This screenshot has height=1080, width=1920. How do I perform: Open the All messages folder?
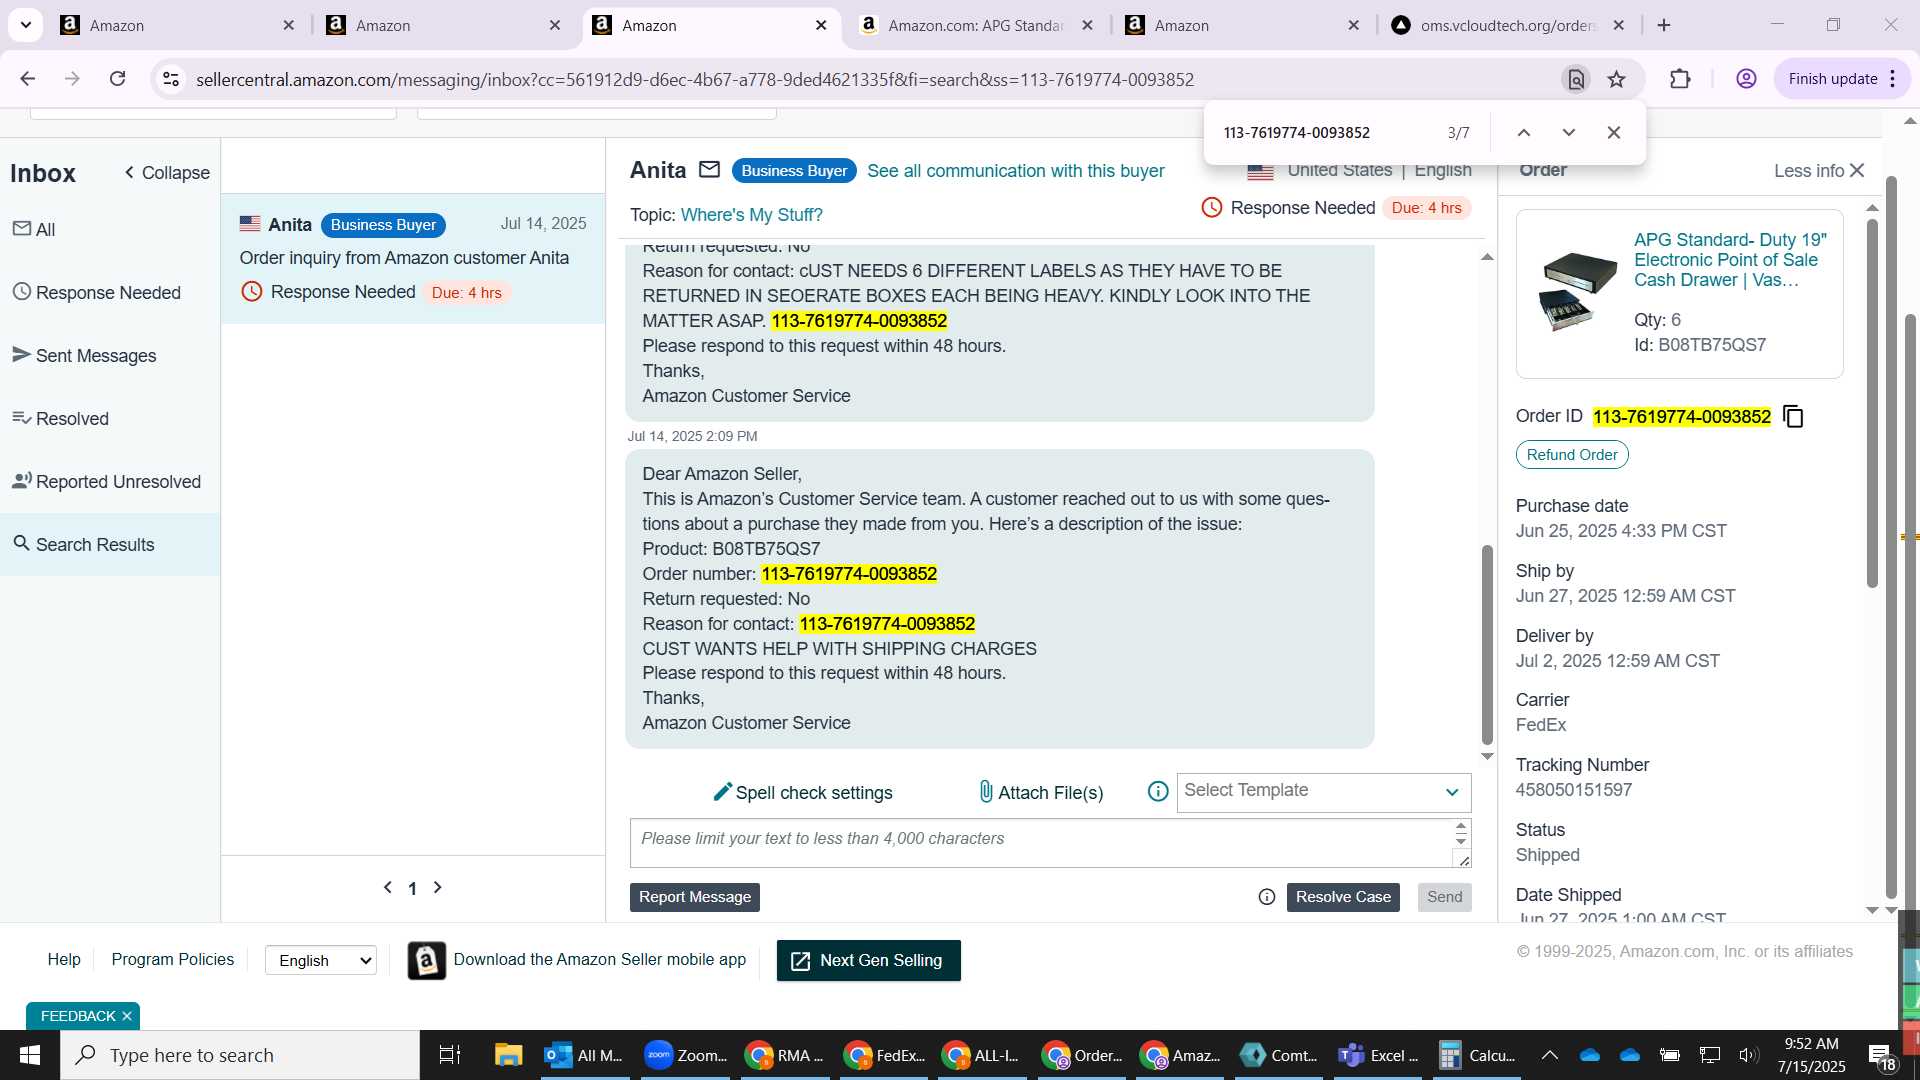(x=35, y=229)
